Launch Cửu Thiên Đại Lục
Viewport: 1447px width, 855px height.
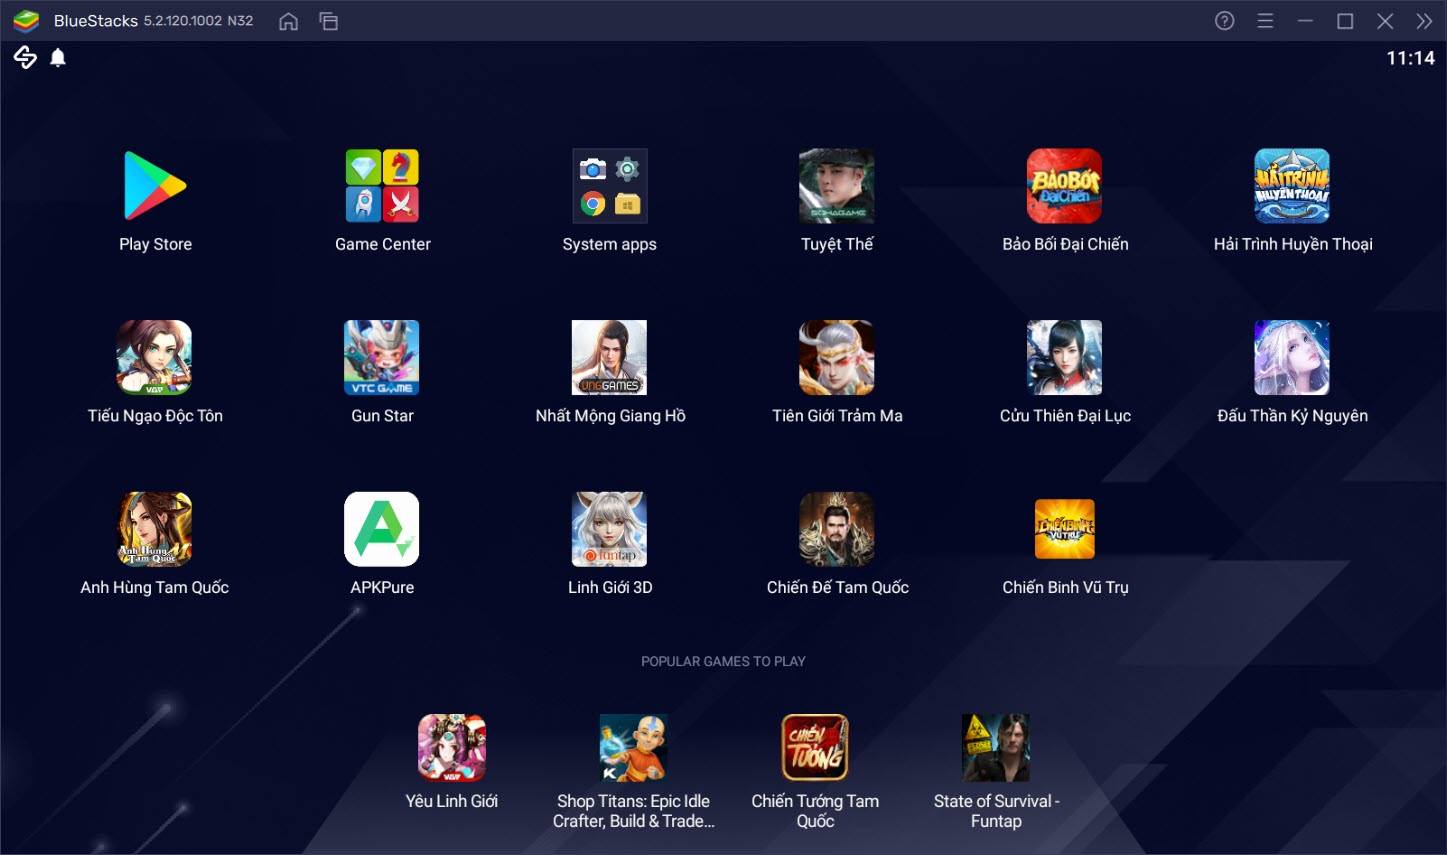[1065, 358]
